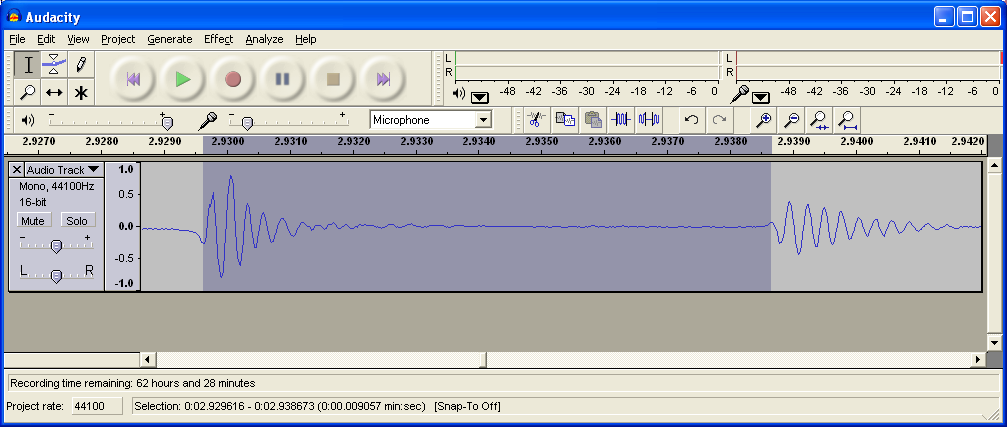Undo the last action
The height and width of the screenshot is (427, 1007).
click(691, 119)
